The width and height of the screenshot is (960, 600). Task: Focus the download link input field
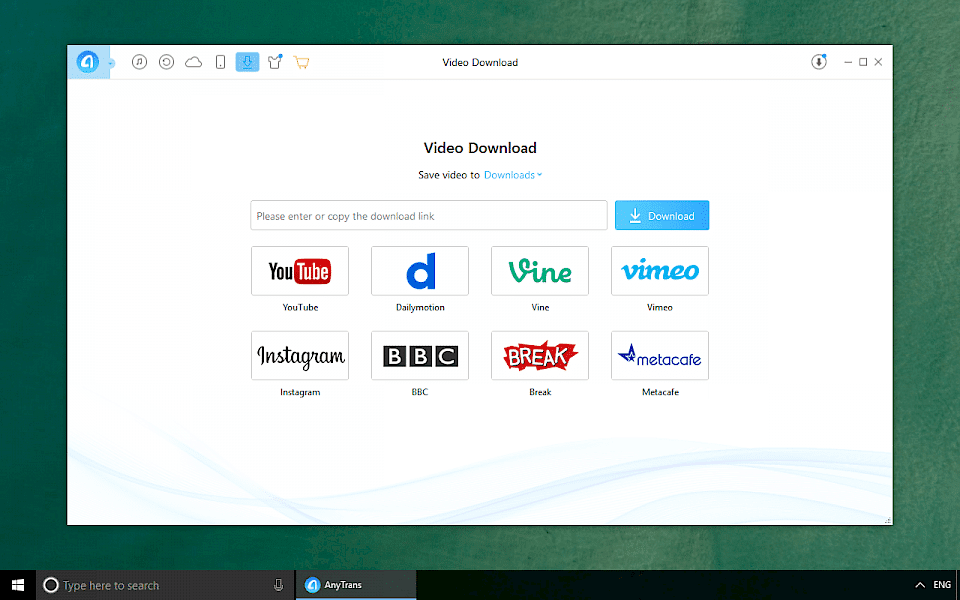pos(429,216)
